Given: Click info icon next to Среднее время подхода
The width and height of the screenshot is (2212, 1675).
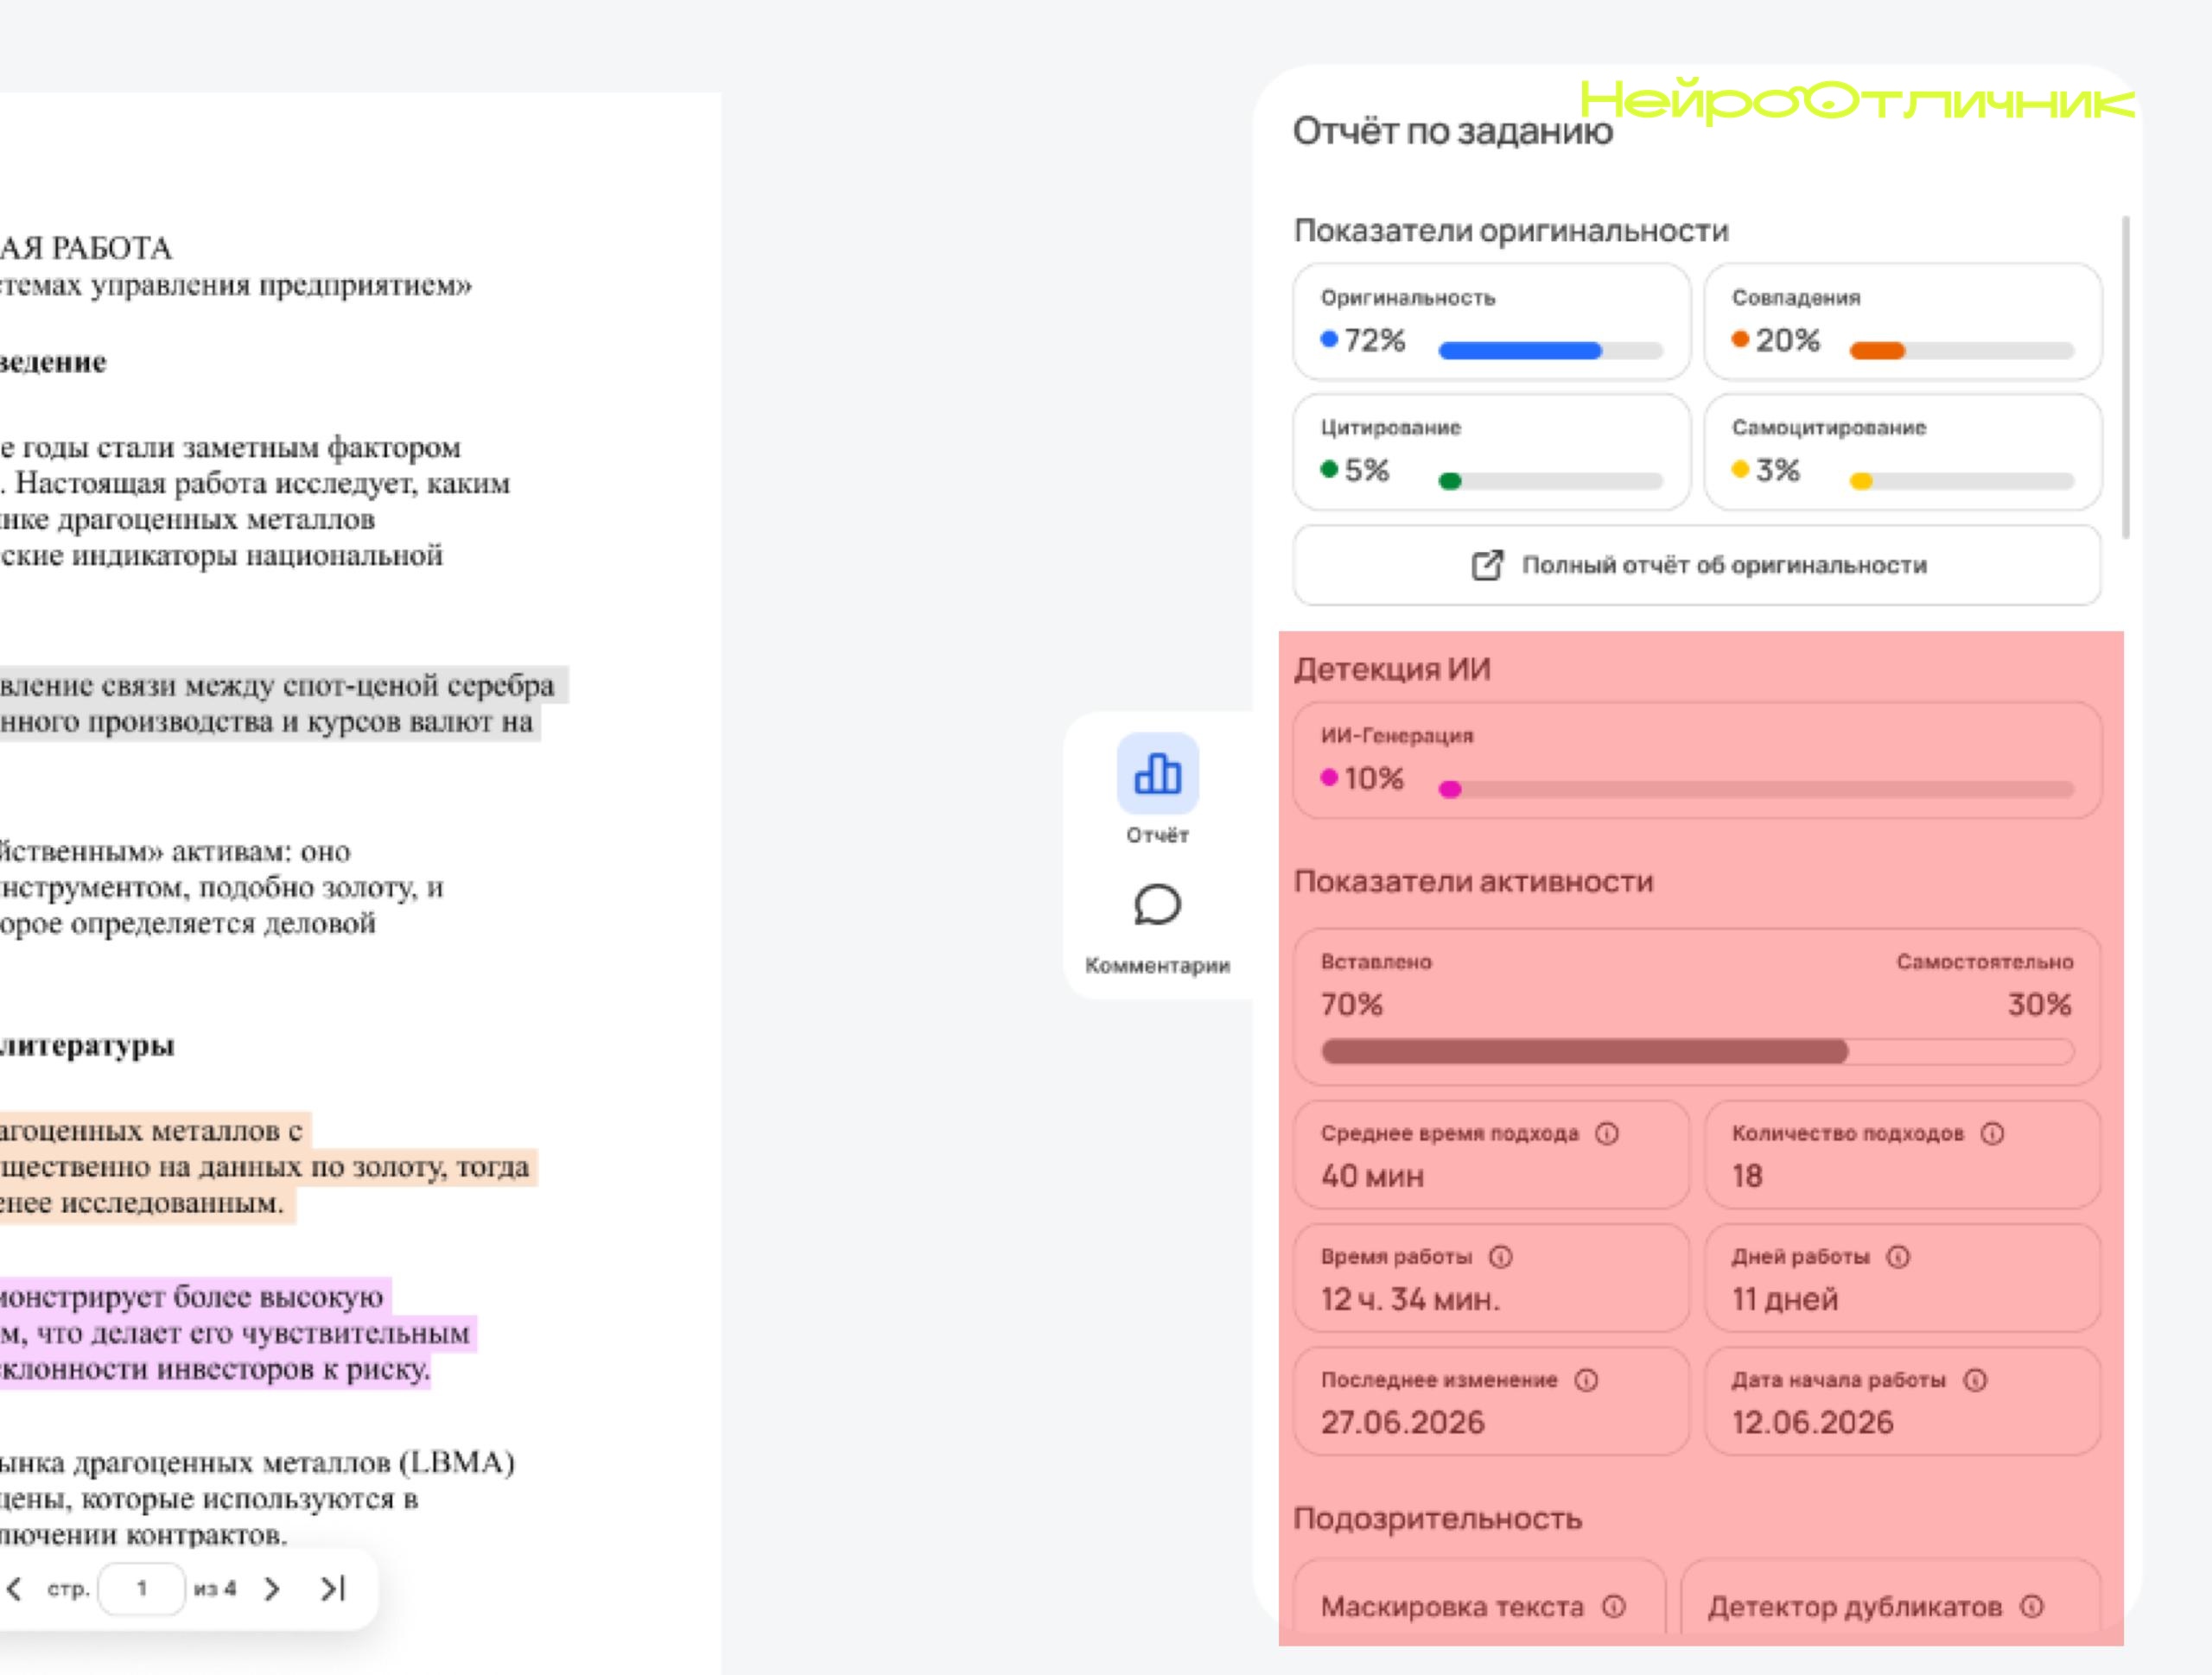Looking at the screenshot, I should pos(1607,1133).
